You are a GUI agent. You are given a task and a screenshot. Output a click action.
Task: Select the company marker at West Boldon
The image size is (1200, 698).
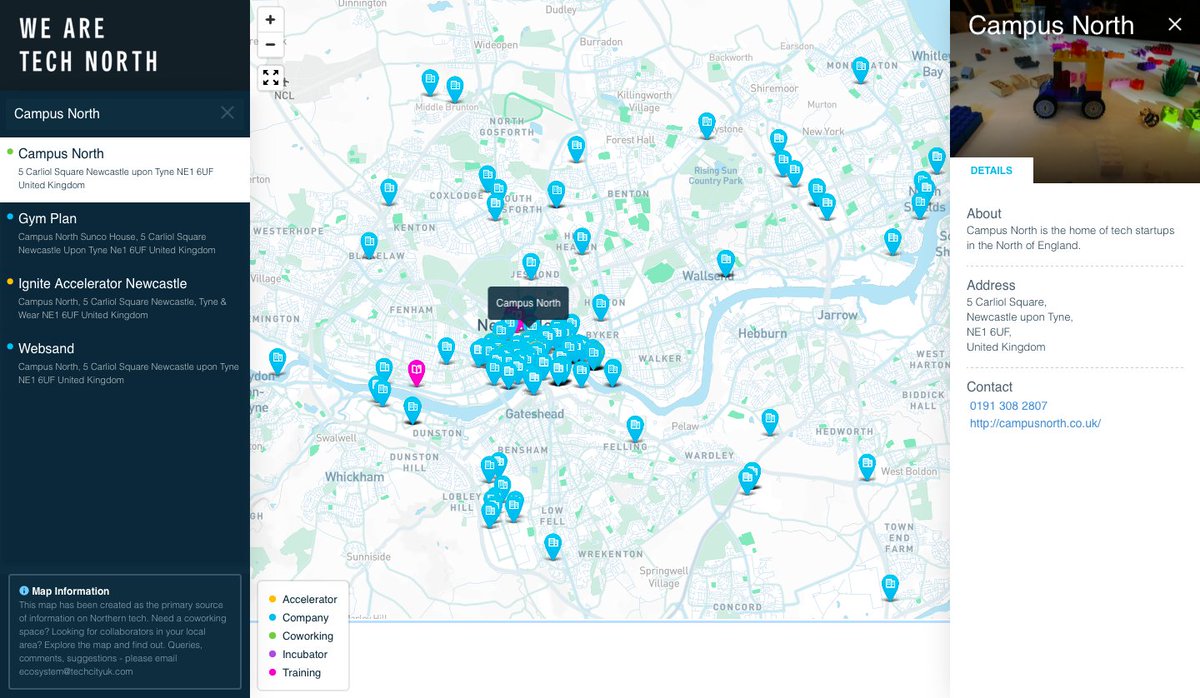point(867,467)
